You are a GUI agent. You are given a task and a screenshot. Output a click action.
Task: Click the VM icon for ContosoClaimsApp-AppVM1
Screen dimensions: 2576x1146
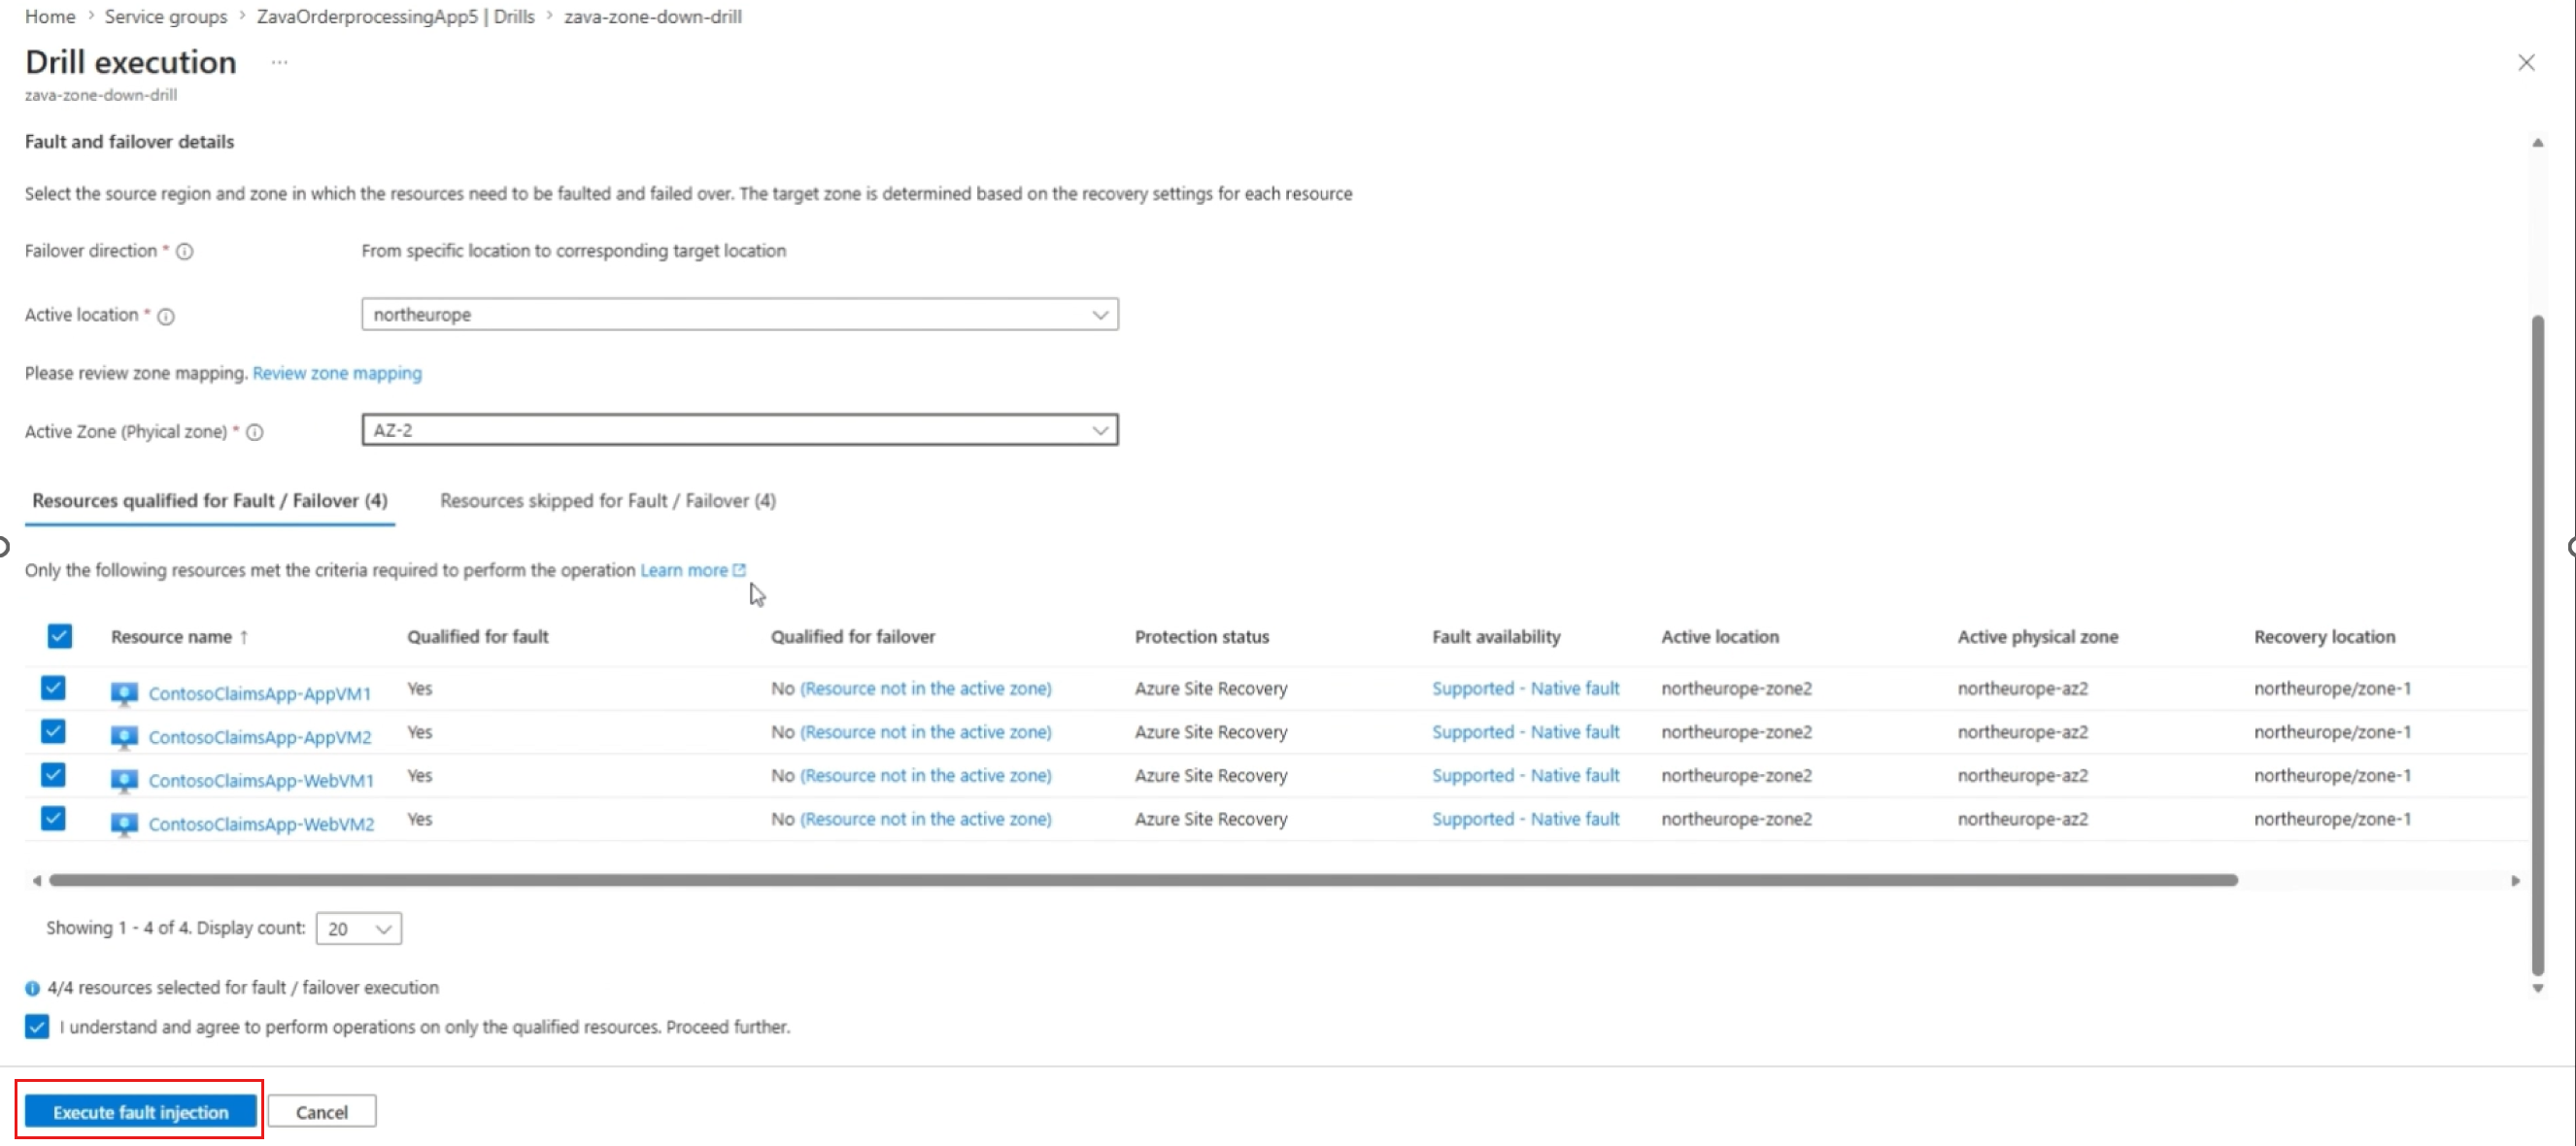coord(124,694)
